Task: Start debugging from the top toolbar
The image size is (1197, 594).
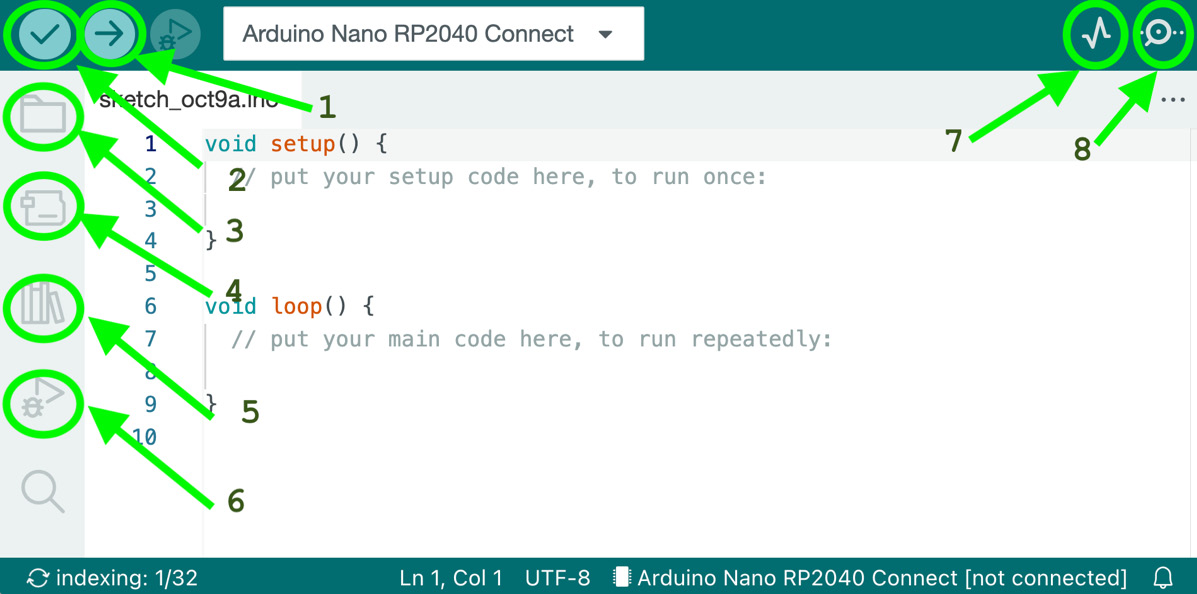Action: pos(175,34)
